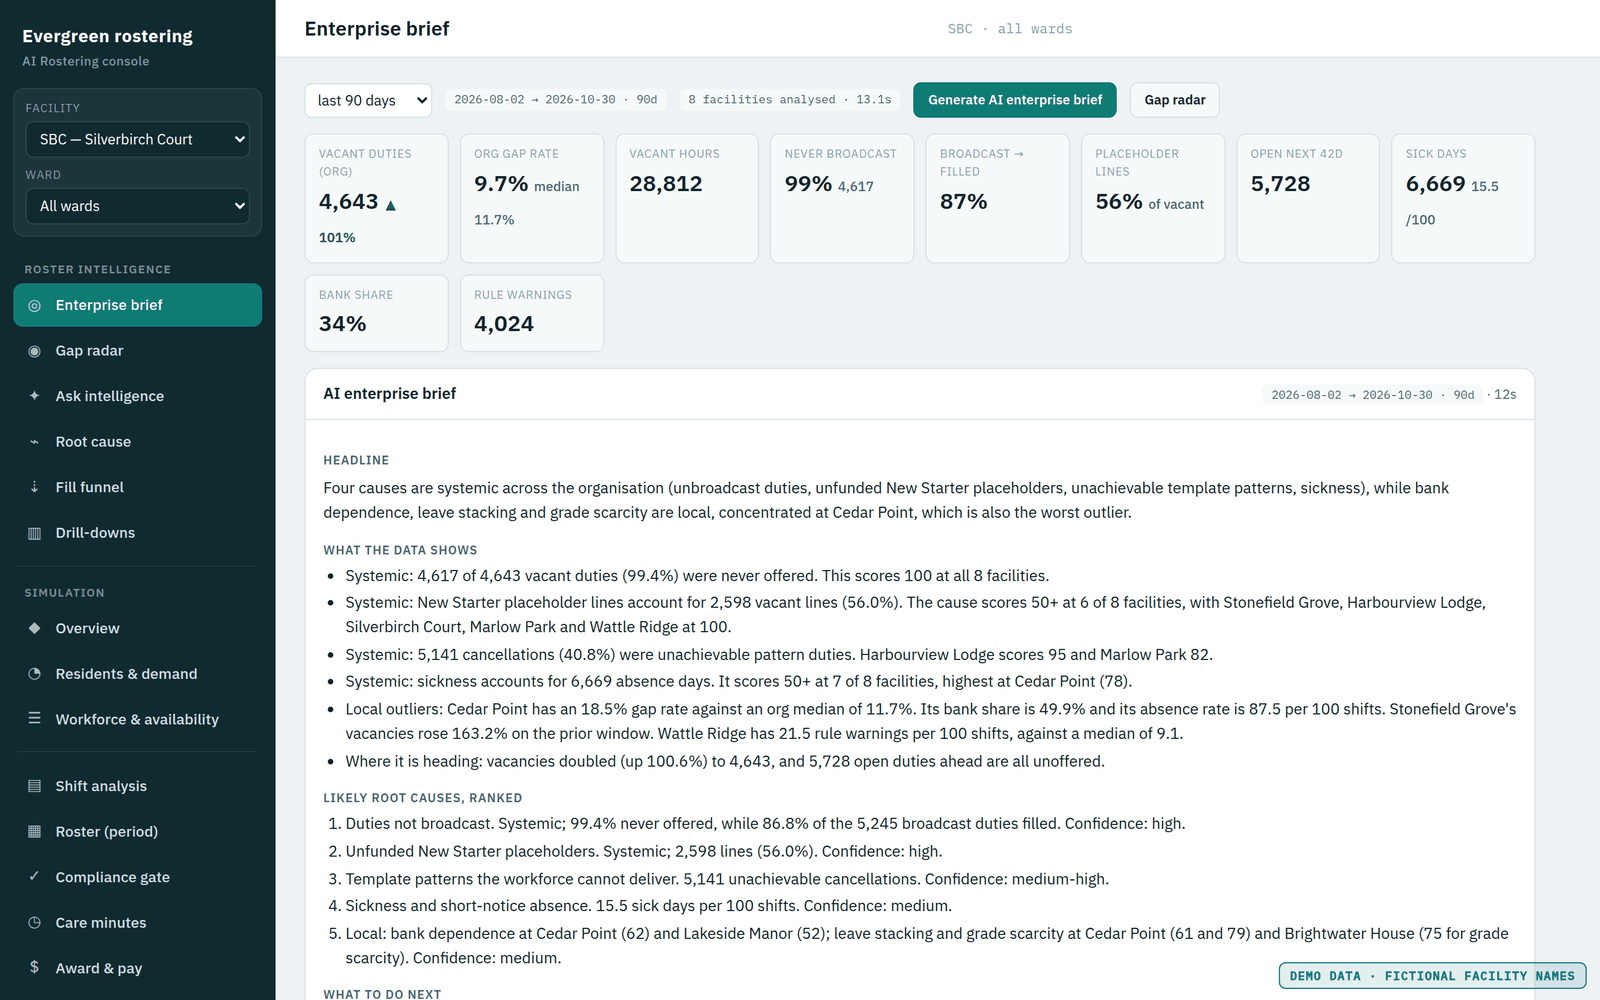1600x1000 pixels.
Task: Open the All wards dropdown
Action: point(138,206)
